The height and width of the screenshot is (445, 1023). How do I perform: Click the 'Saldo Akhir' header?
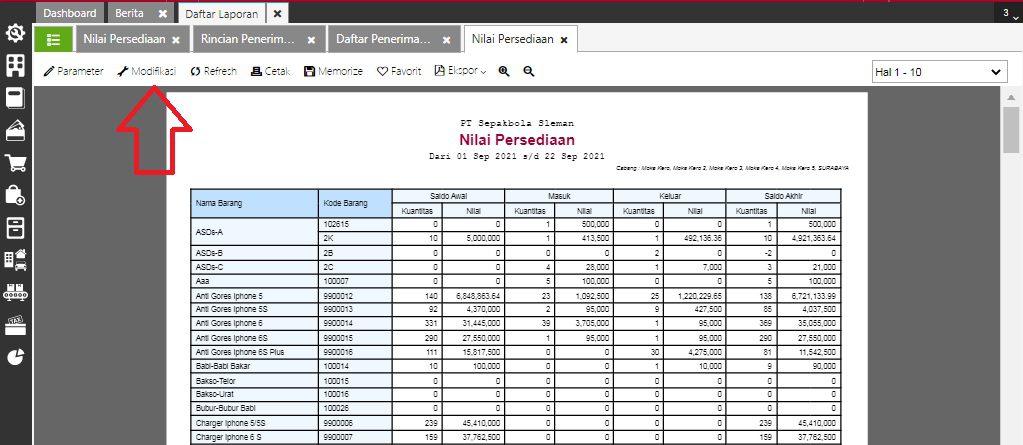pyautogui.click(x=784, y=196)
